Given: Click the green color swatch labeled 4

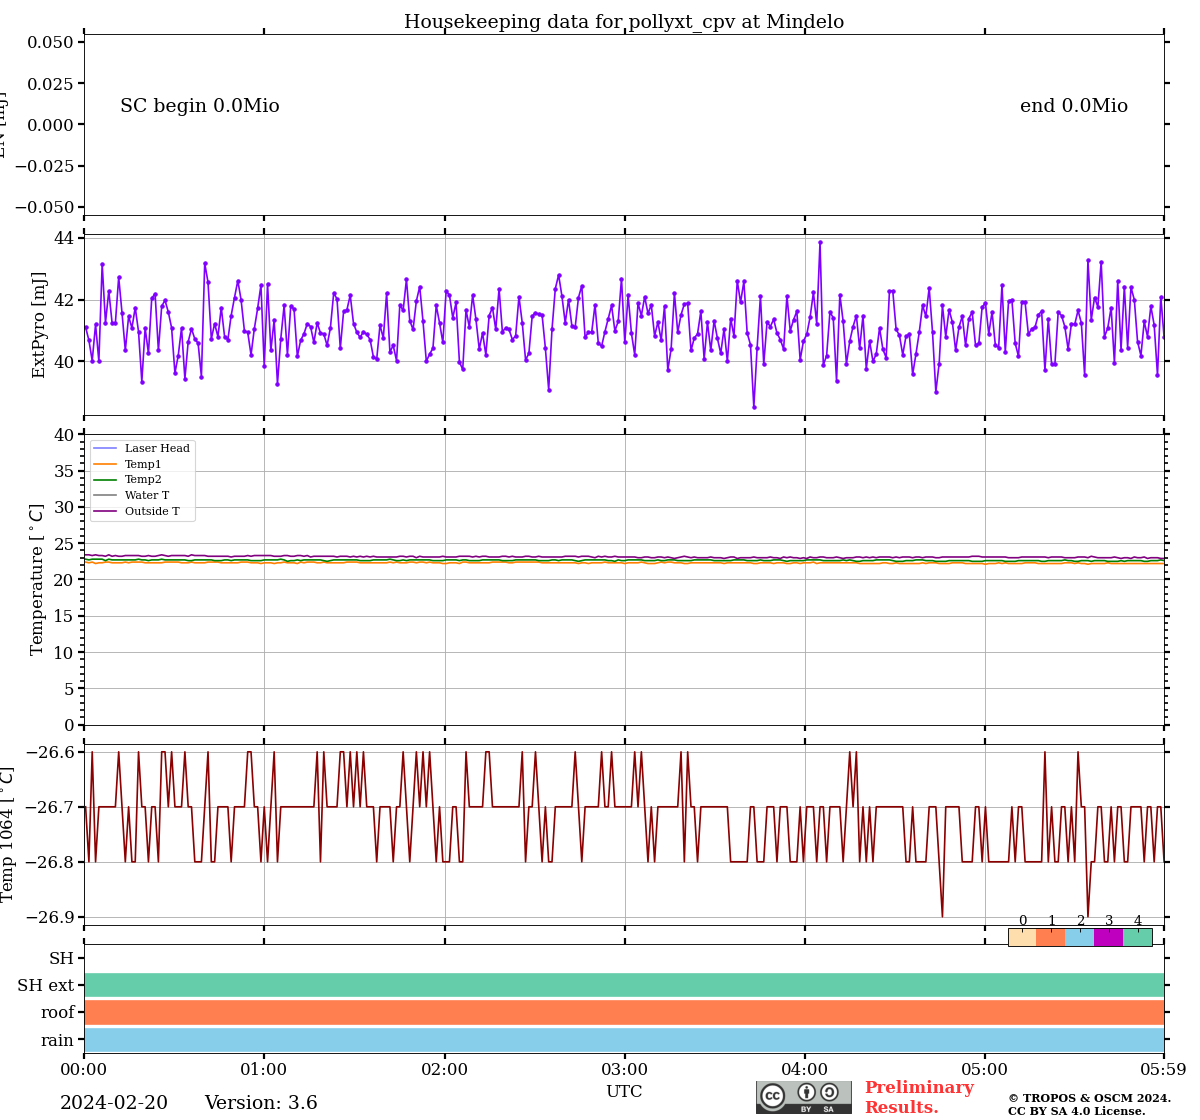Looking at the screenshot, I should click(1138, 937).
